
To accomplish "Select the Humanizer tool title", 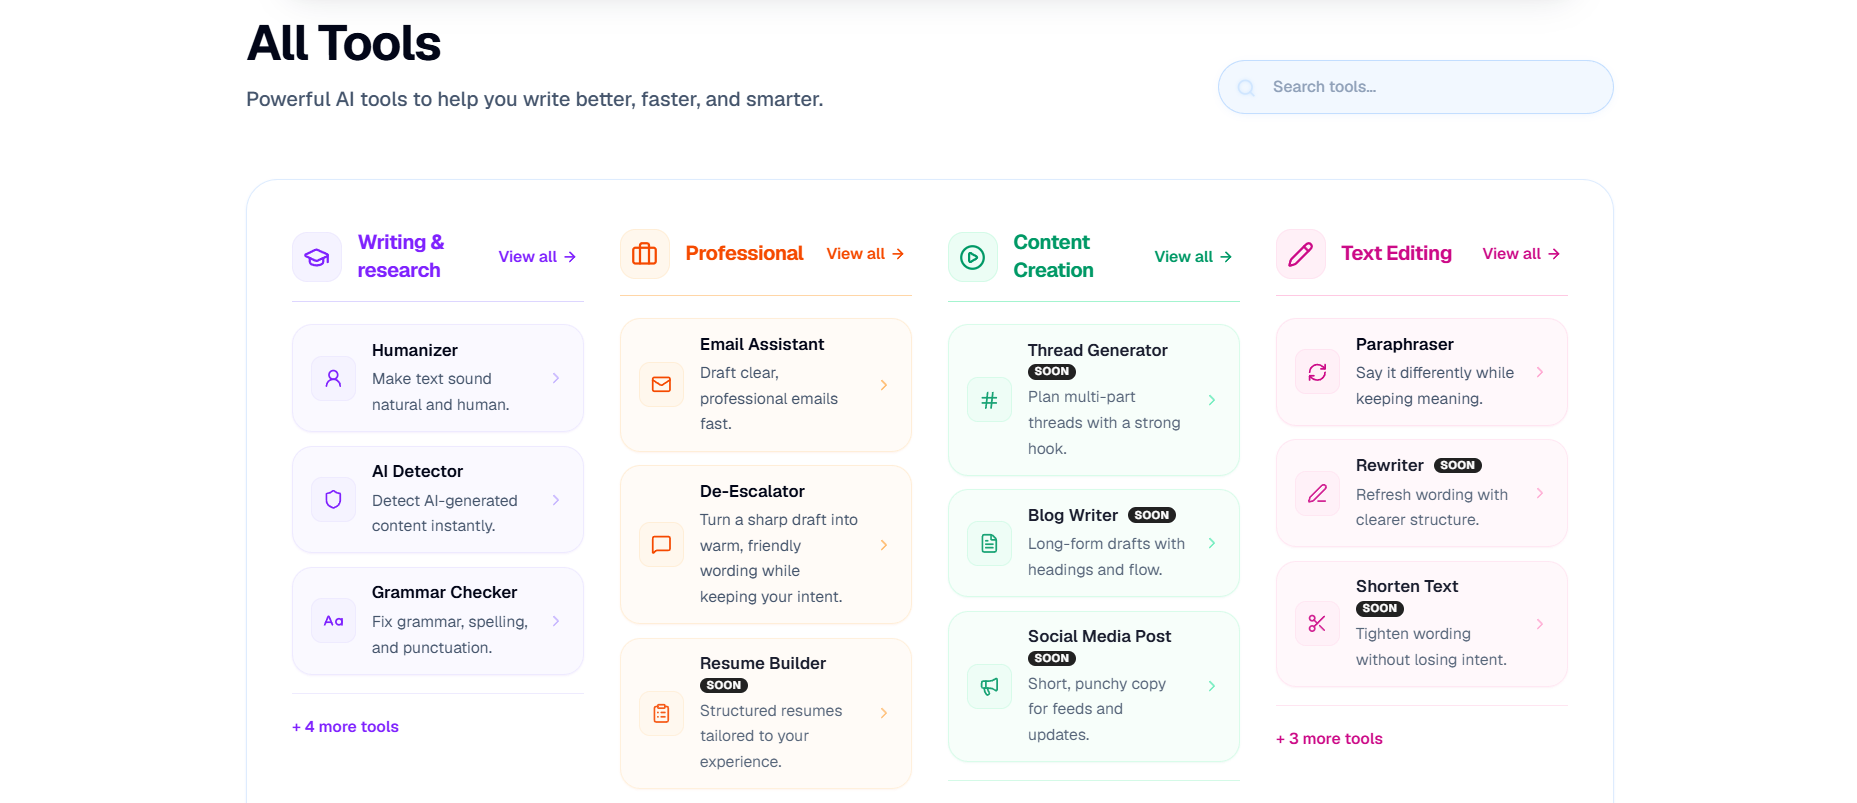I will coord(415,350).
